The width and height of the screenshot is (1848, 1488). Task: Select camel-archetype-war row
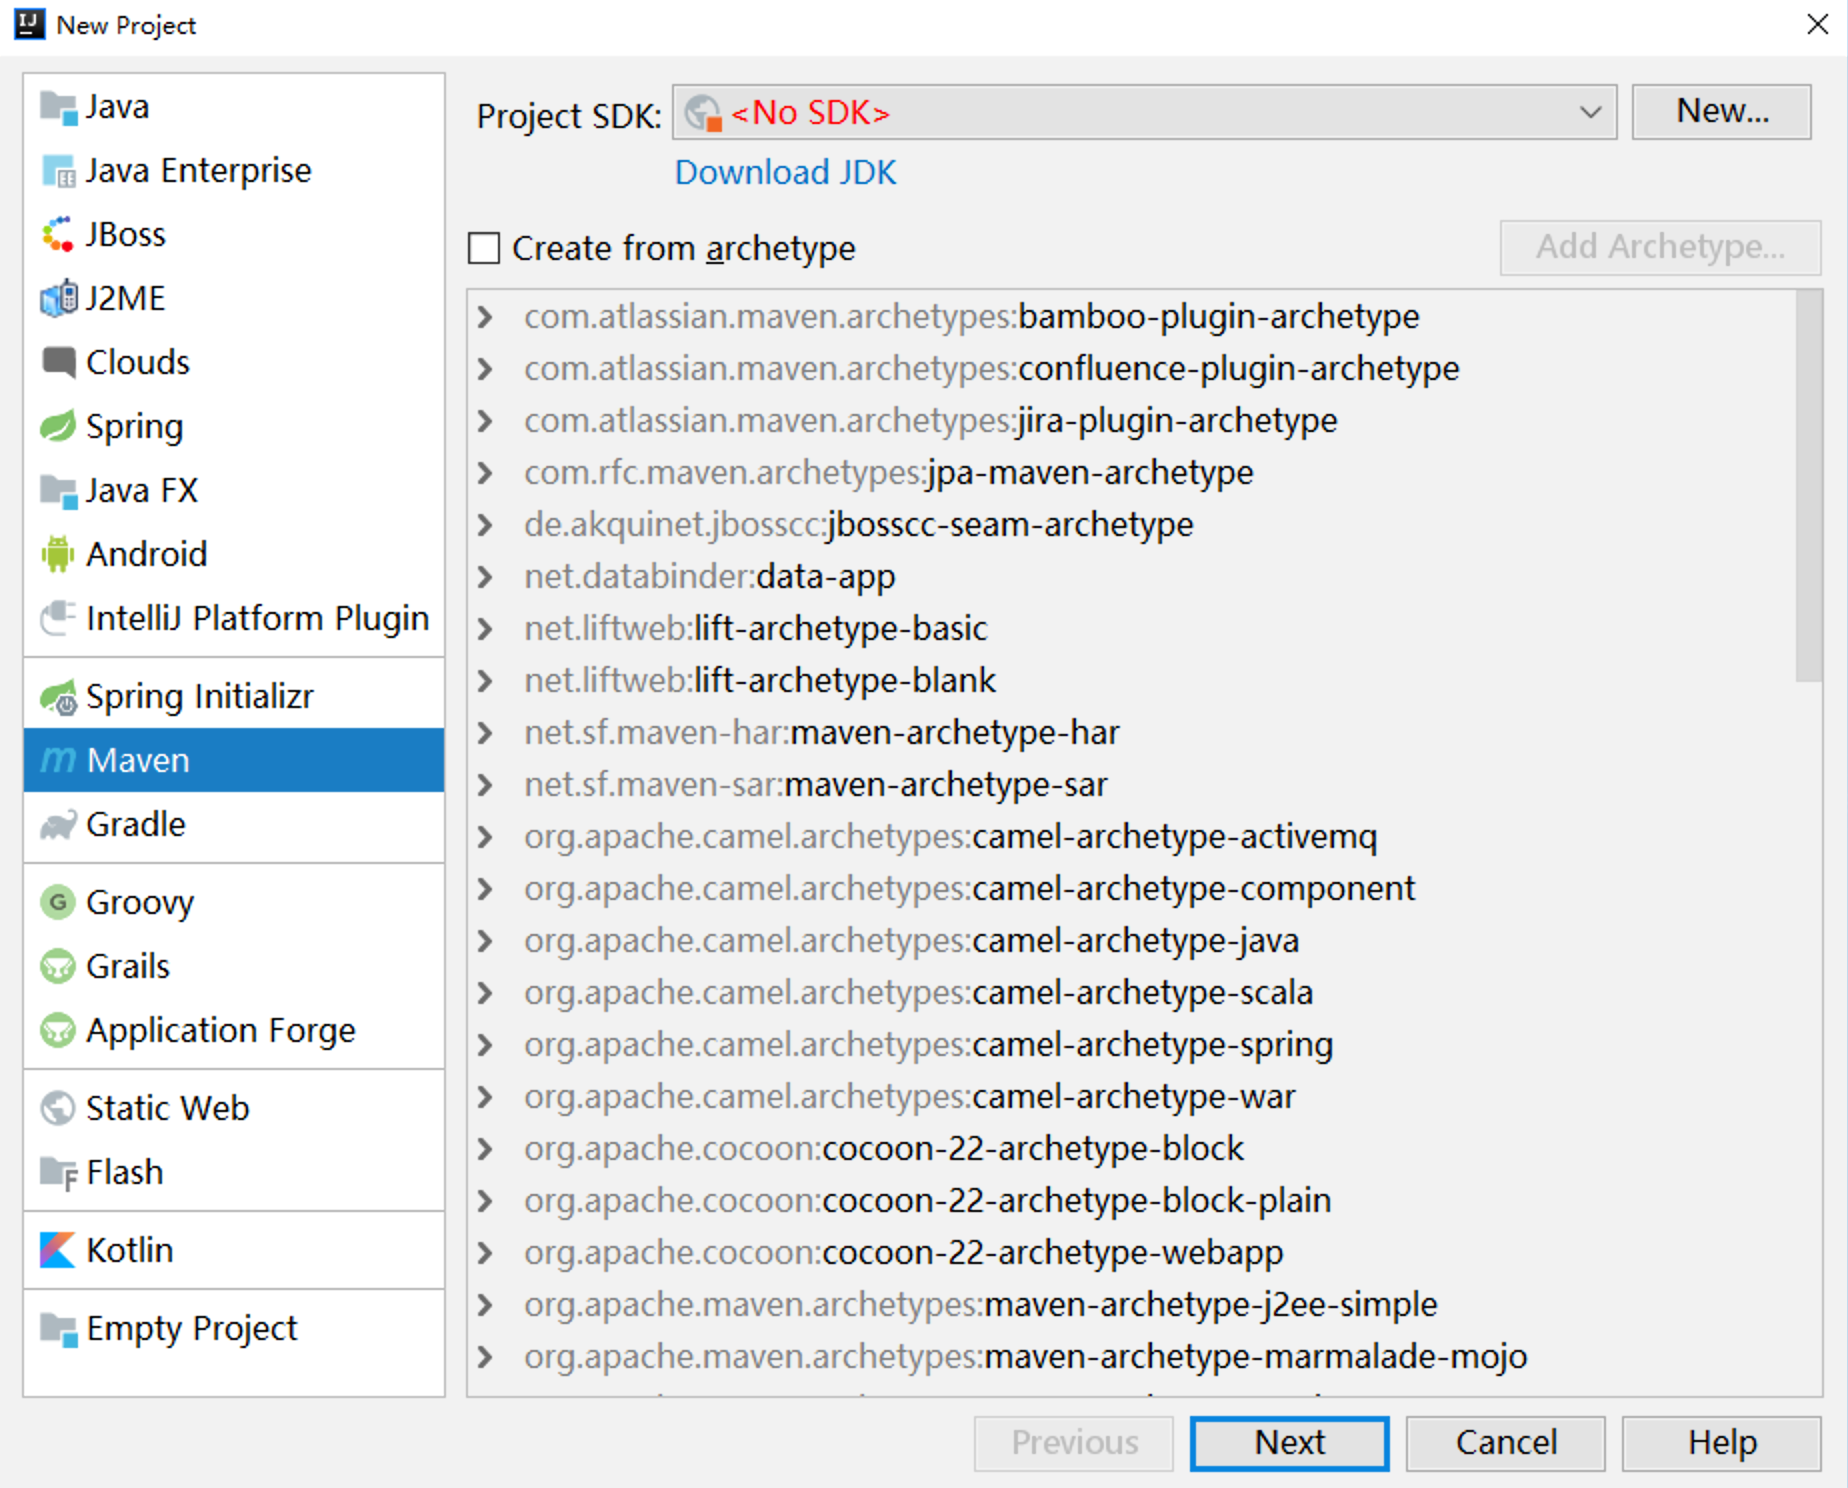point(1133,1097)
